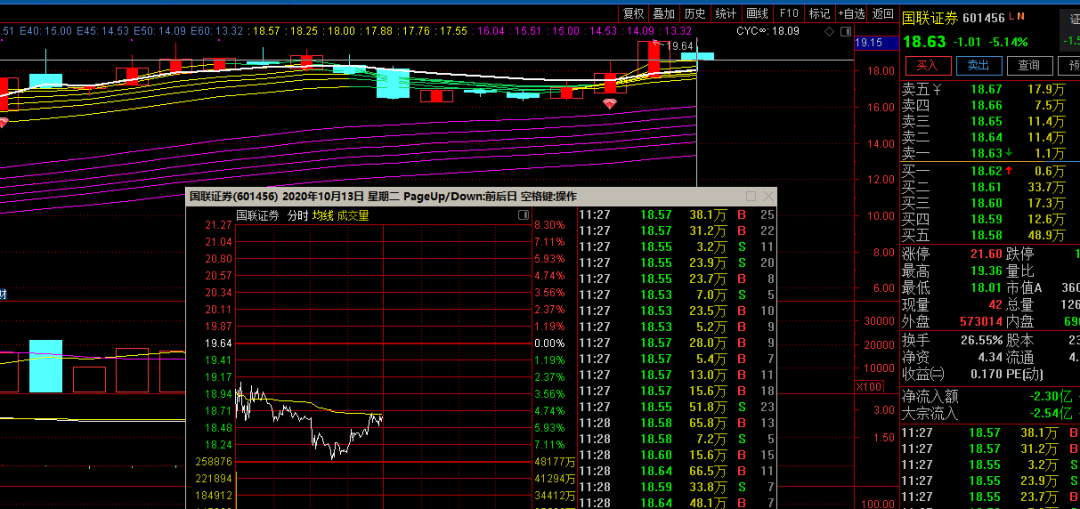Toggle side panel icon in 分时 popup header
Viewport: 1080px width, 509px height.
(x=523, y=216)
